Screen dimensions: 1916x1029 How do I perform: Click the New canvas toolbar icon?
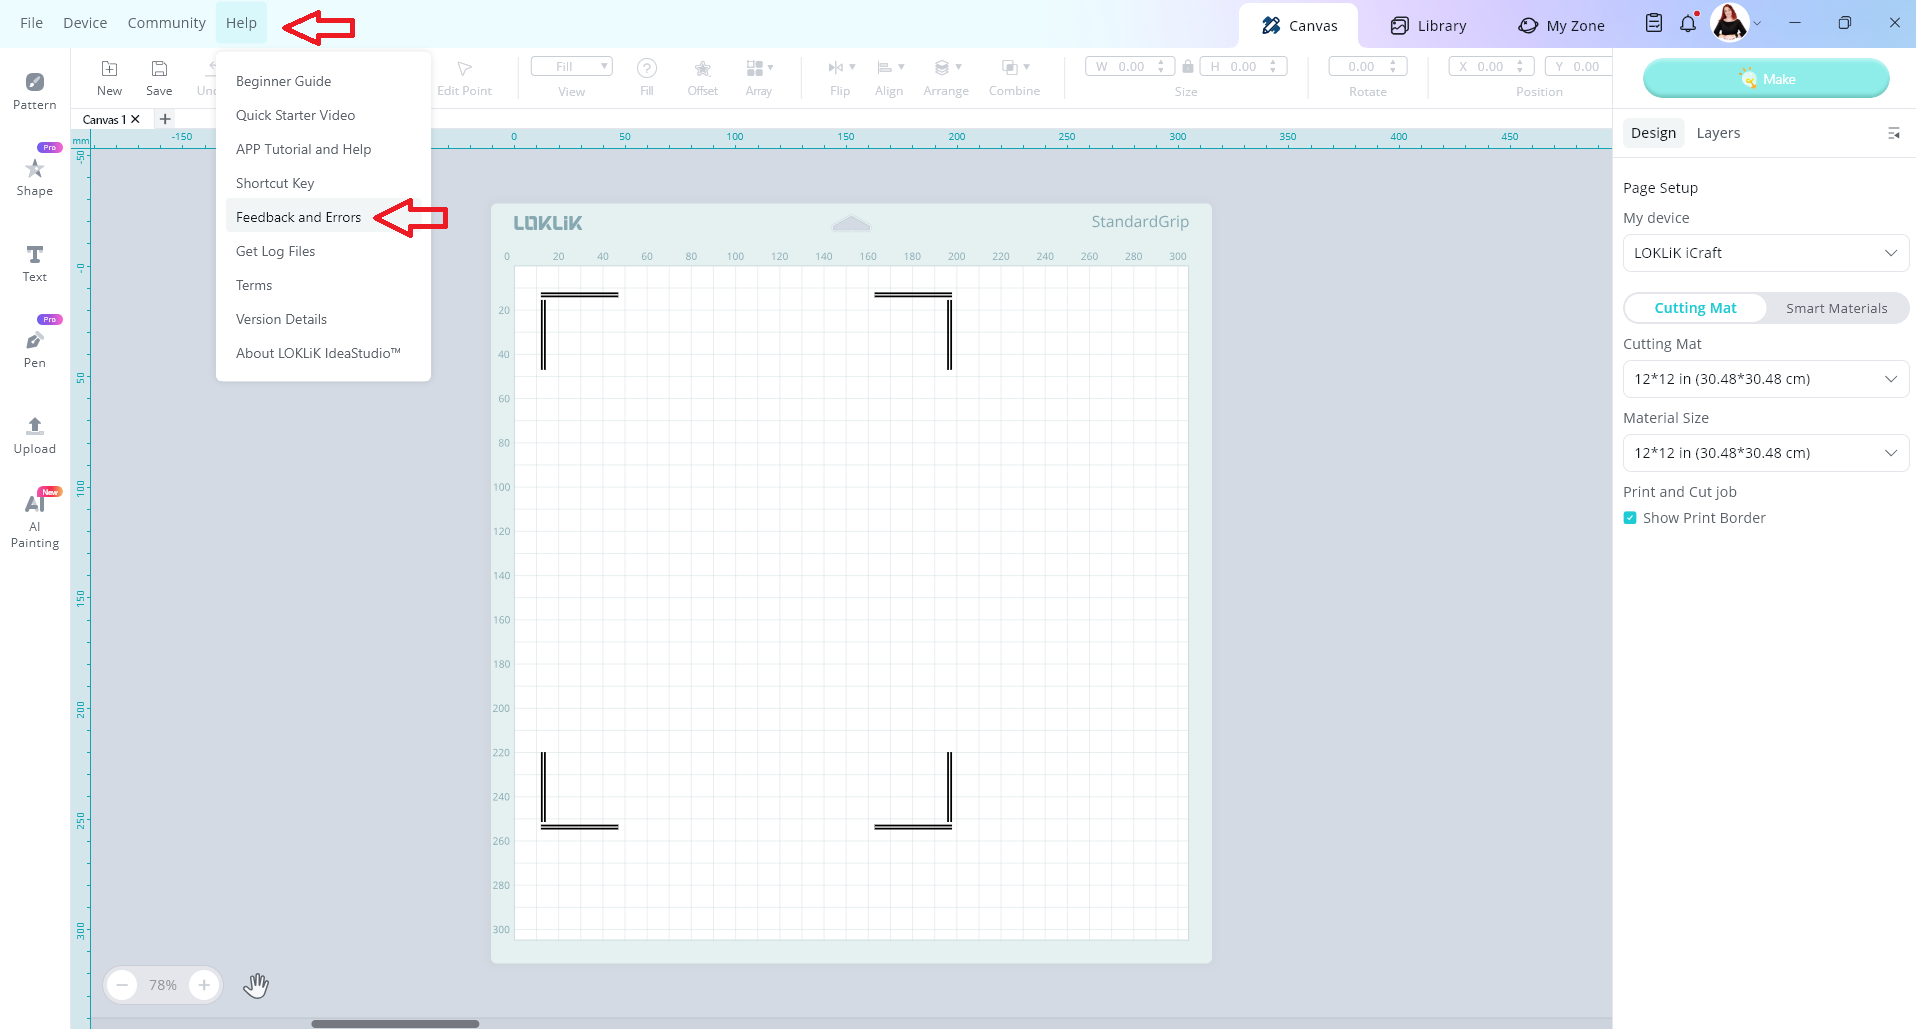click(x=109, y=77)
